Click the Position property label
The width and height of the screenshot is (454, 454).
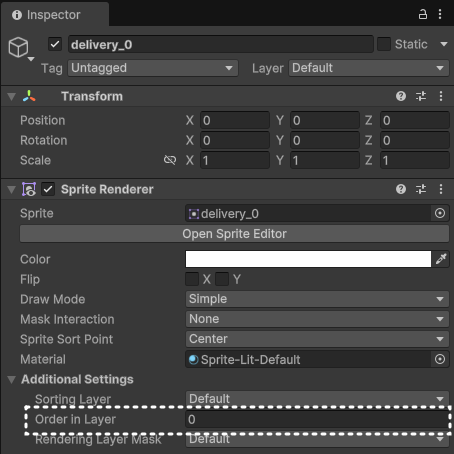43,120
